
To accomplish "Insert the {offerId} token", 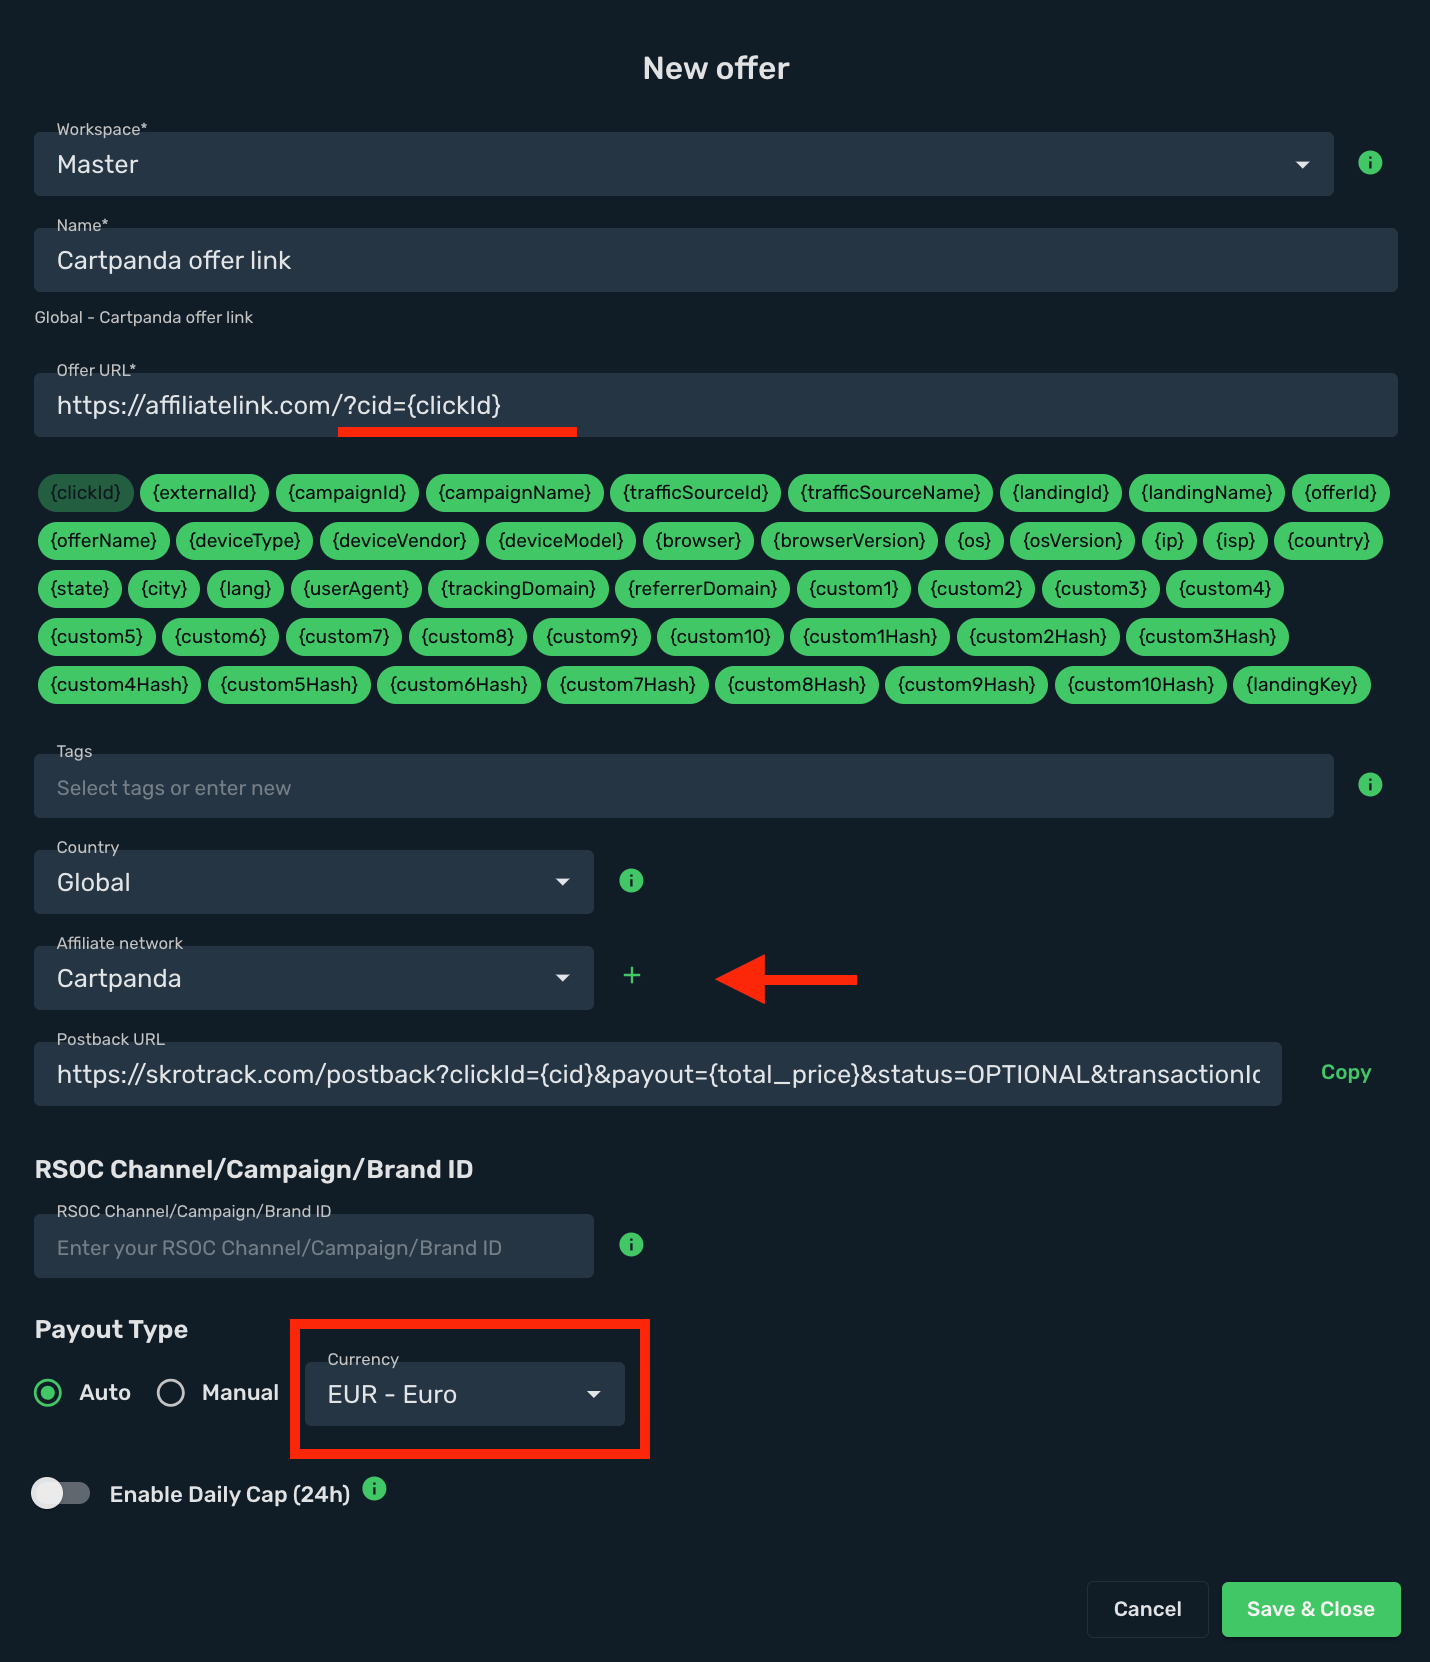I will (x=1341, y=493).
